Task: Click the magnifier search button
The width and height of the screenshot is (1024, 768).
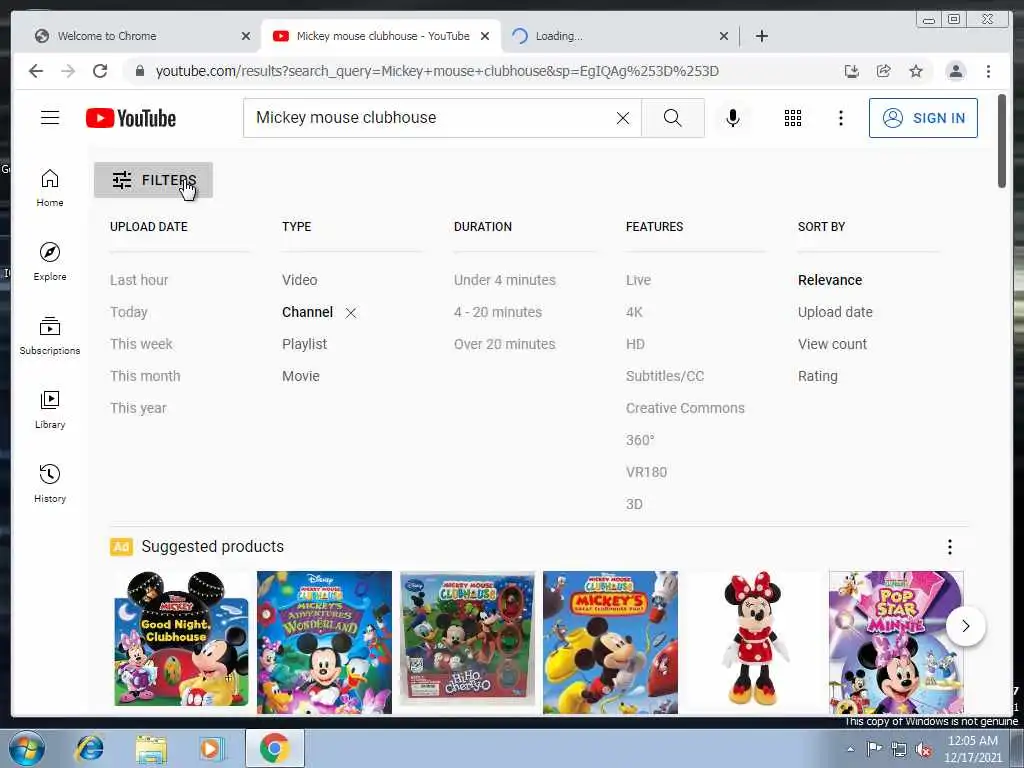Action: click(x=673, y=118)
